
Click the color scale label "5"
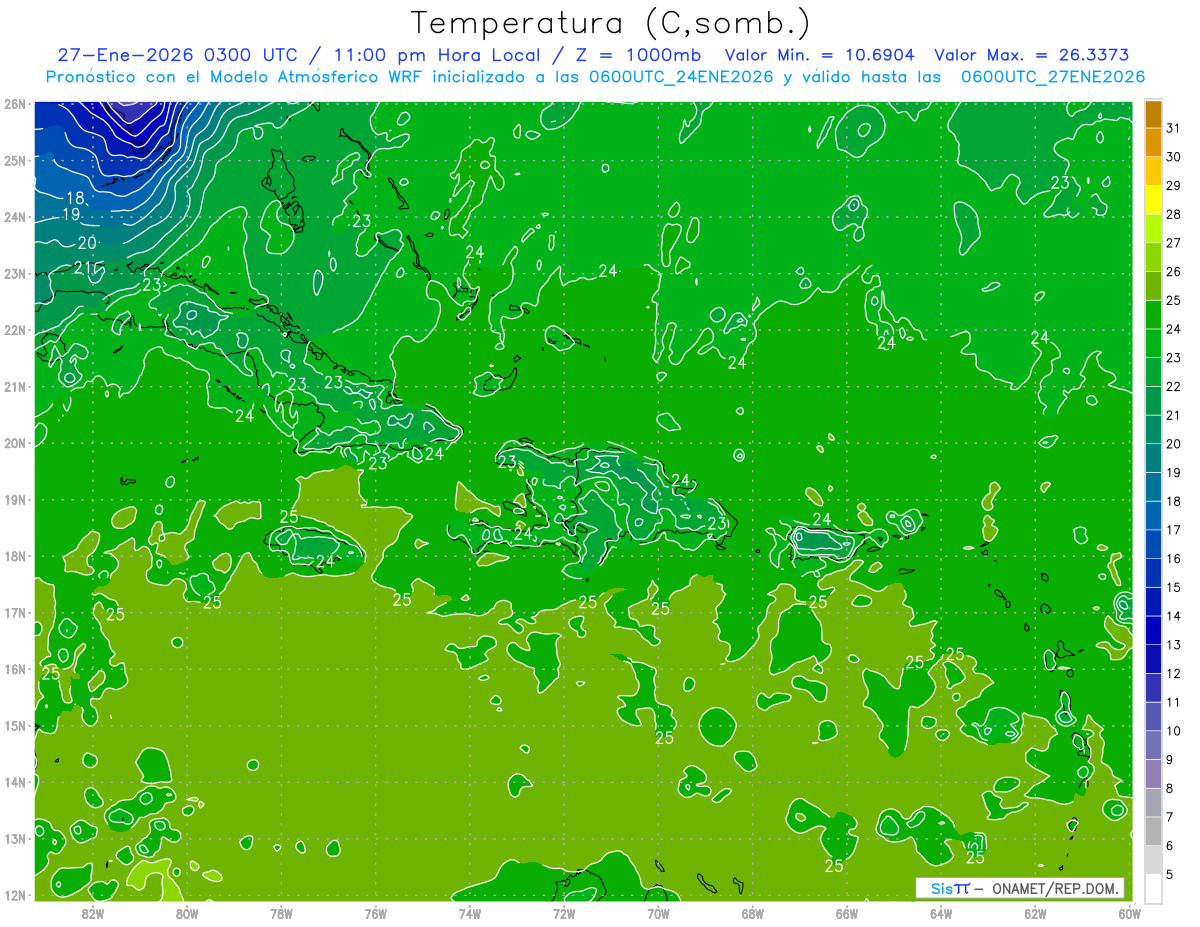1170,875
